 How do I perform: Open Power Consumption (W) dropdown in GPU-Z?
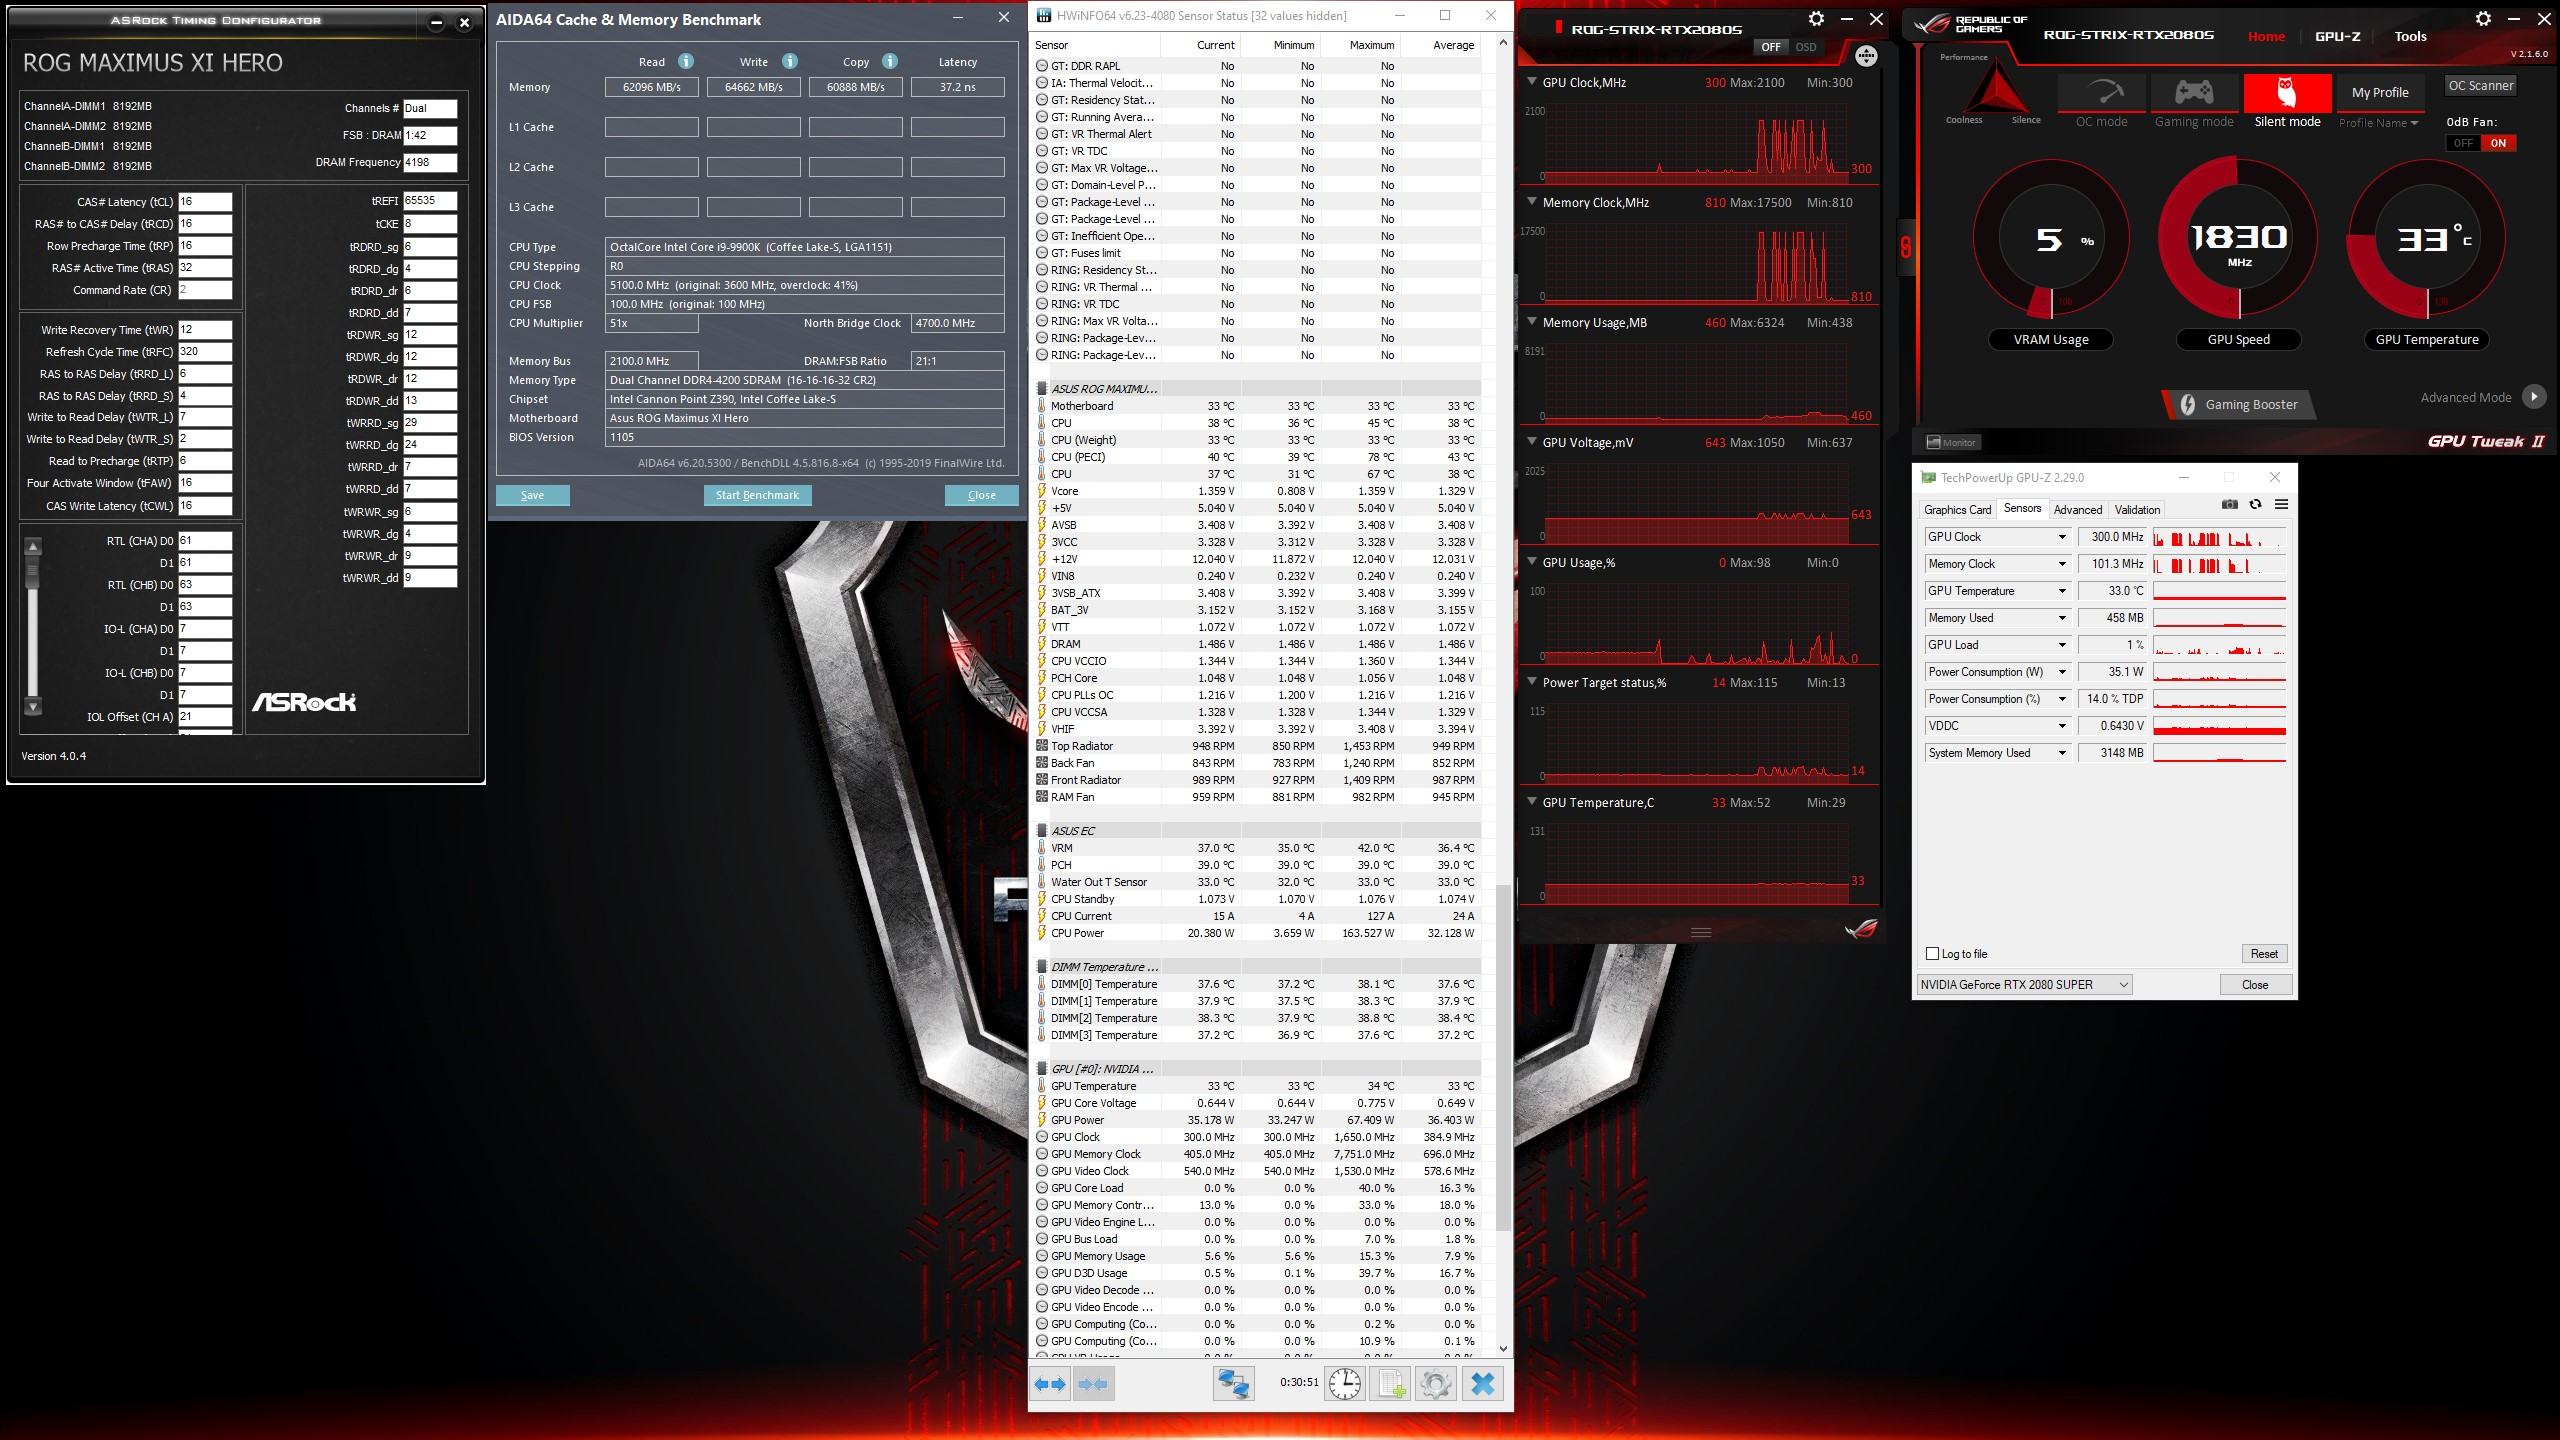tap(2061, 672)
